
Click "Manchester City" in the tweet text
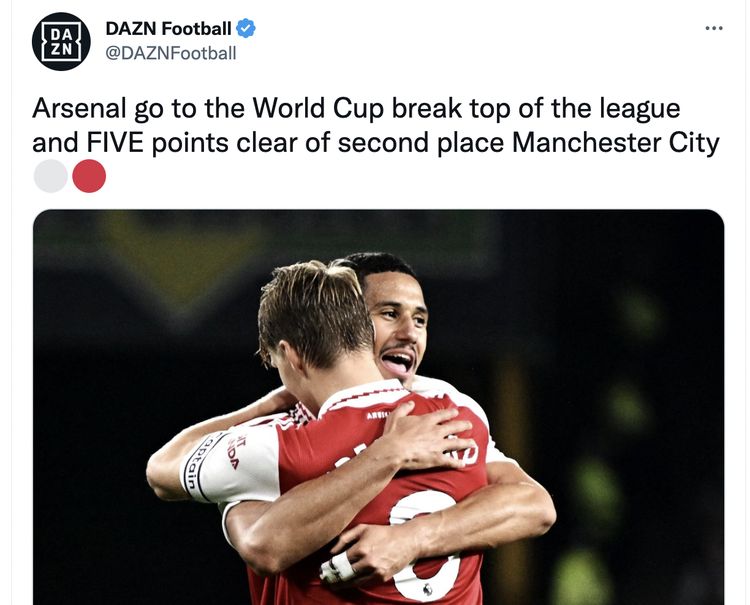tap(615, 142)
